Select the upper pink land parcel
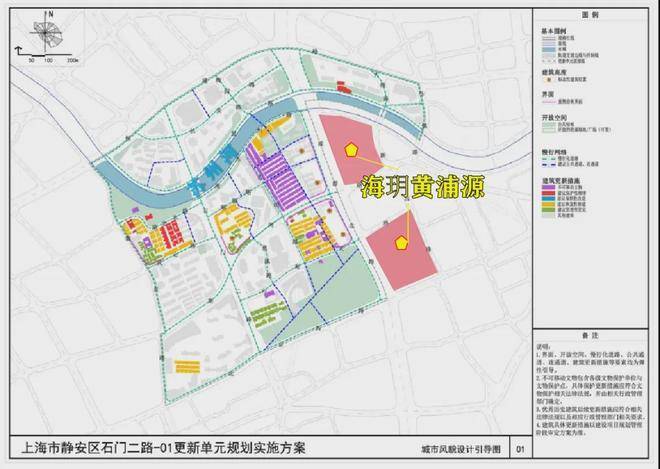Image resolution: width=660 pixels, height=469 pixels. pos(349,148)
